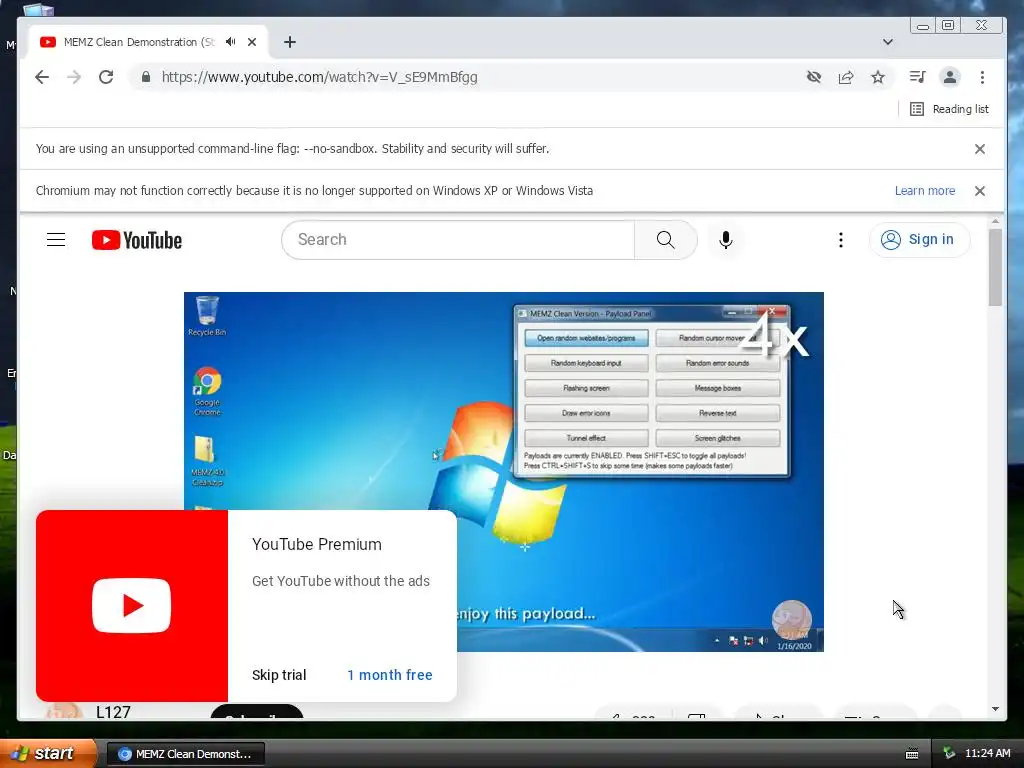This screenshot has height=768, width=1024.
Task: Click the red YouTube Premium logo image
Action: point(132,606)
